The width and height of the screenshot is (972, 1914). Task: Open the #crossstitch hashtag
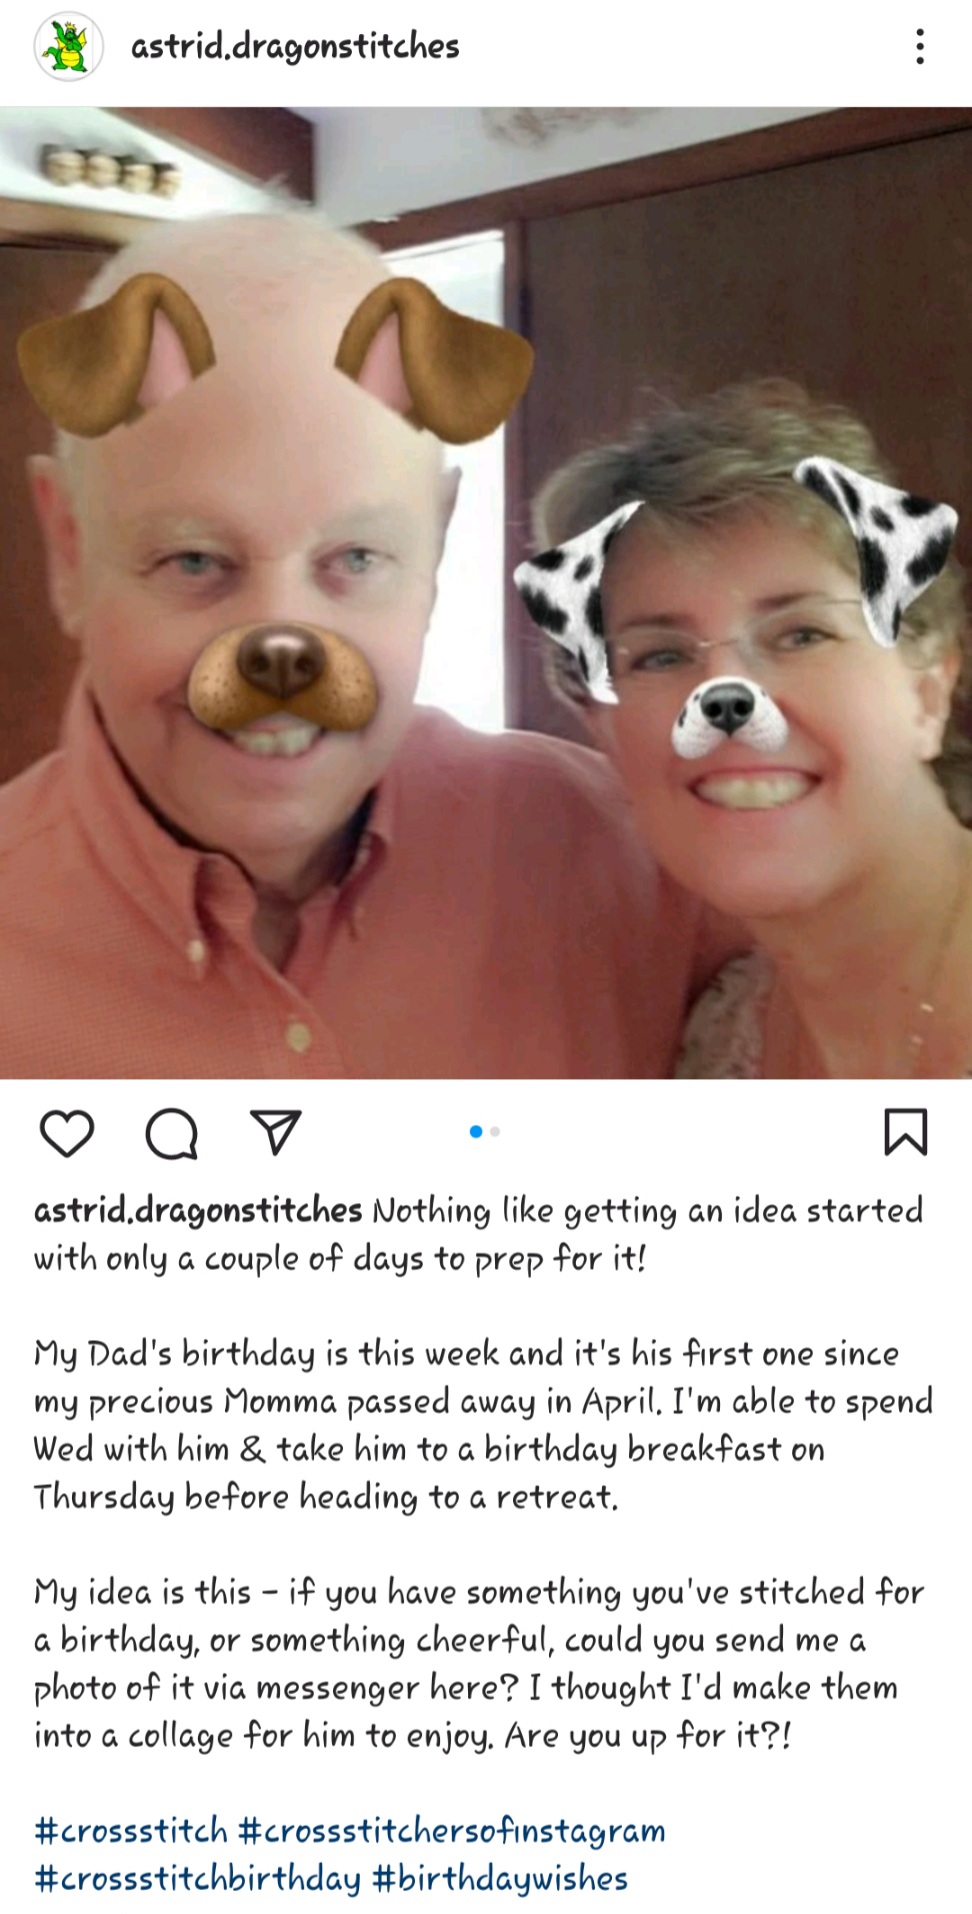click(x=131, y=1831)
